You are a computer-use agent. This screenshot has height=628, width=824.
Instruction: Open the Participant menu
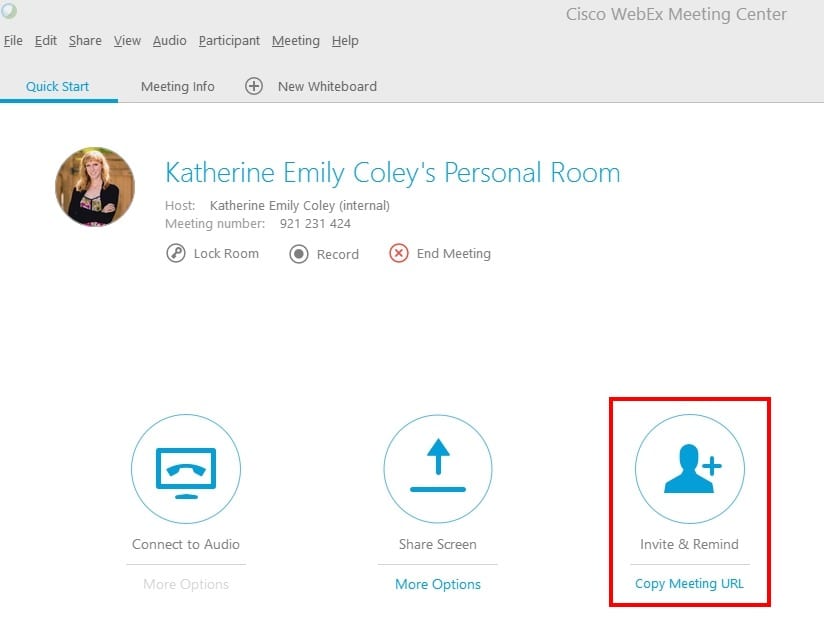(x=229, y=40)
